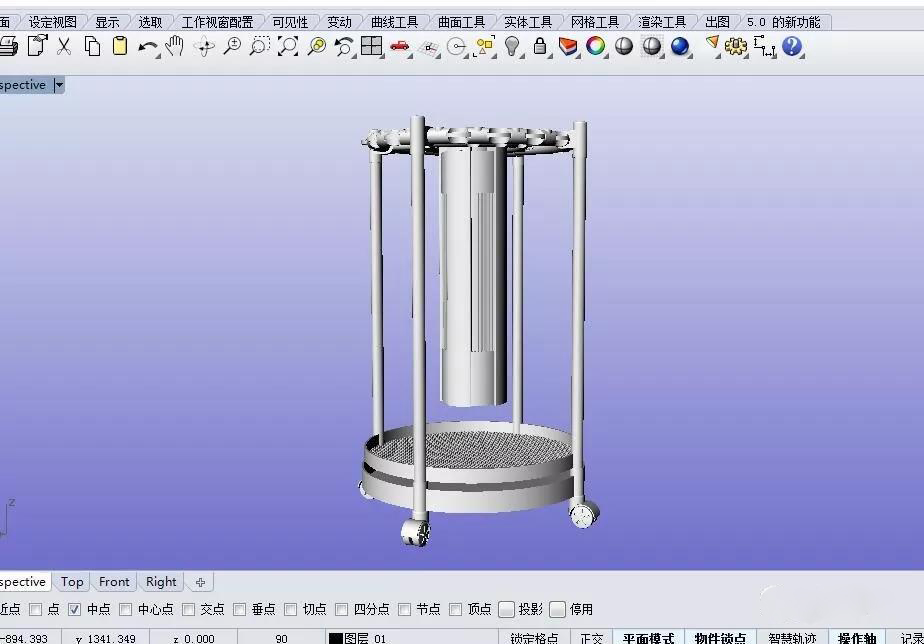
Task: Open the 曲线工具 toolbar tab
Action: coord(394,21)
